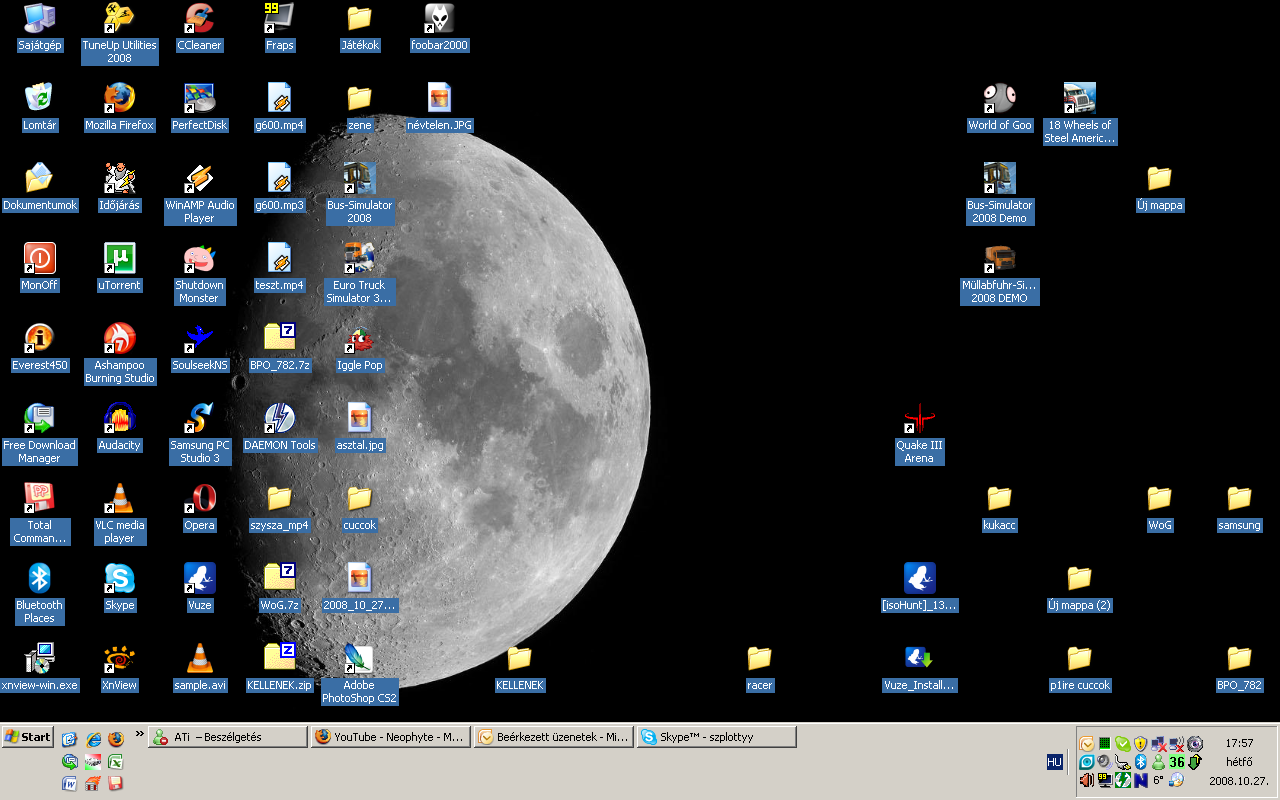Launch XnView shortcut

tap(119, 668)
